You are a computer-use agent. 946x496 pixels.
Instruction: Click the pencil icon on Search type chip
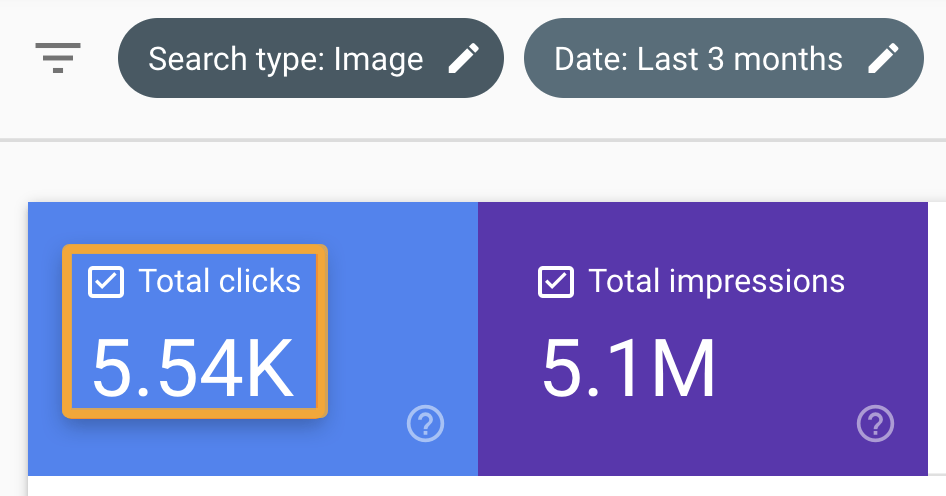pos(463,59)
